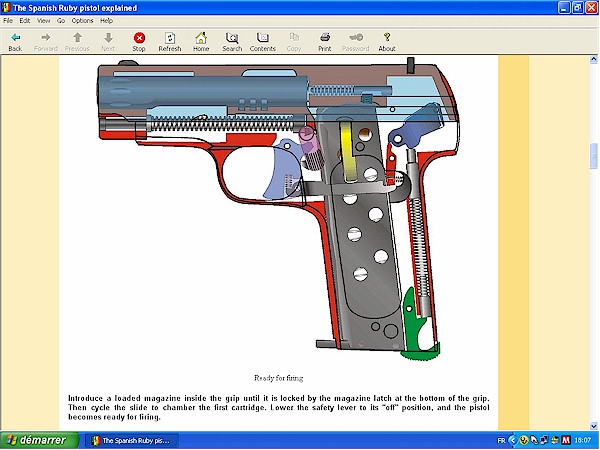
Task: Click the 18:07 system clock
Action: coord(582,440)
